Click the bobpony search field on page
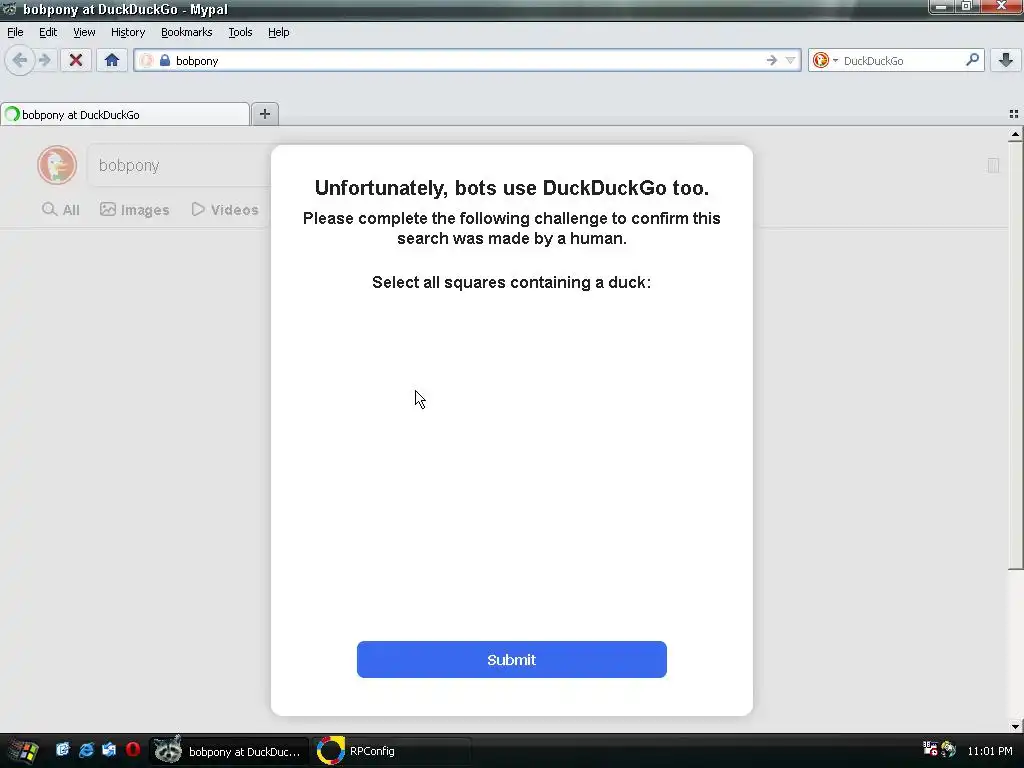This screenshot has height=768, width=1024. pyautogui.click(x=180, y=165)
